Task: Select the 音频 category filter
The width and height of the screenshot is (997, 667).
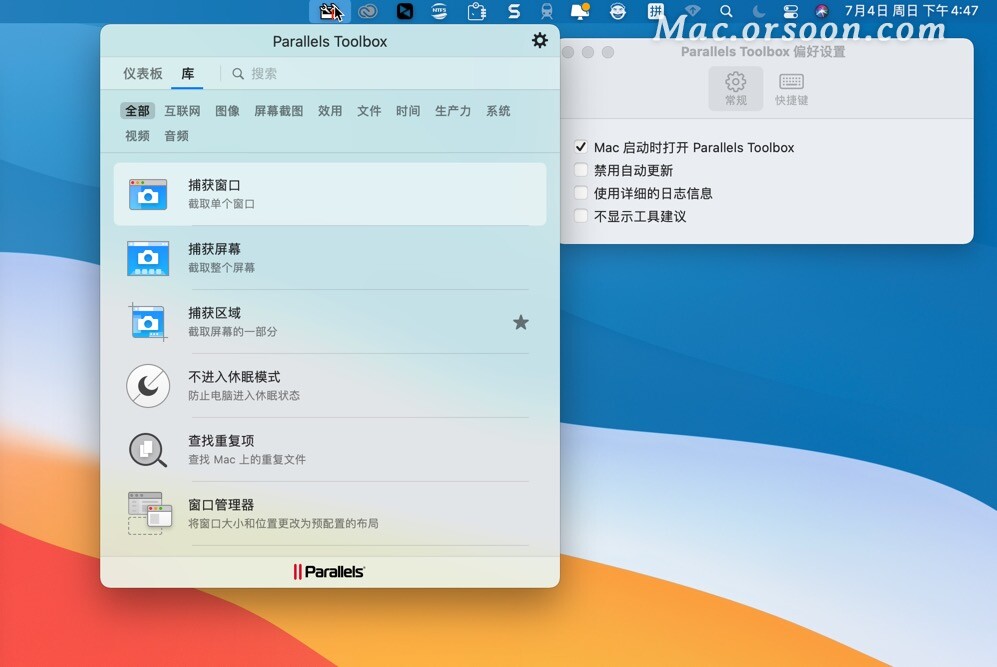Action: (176, 136)
